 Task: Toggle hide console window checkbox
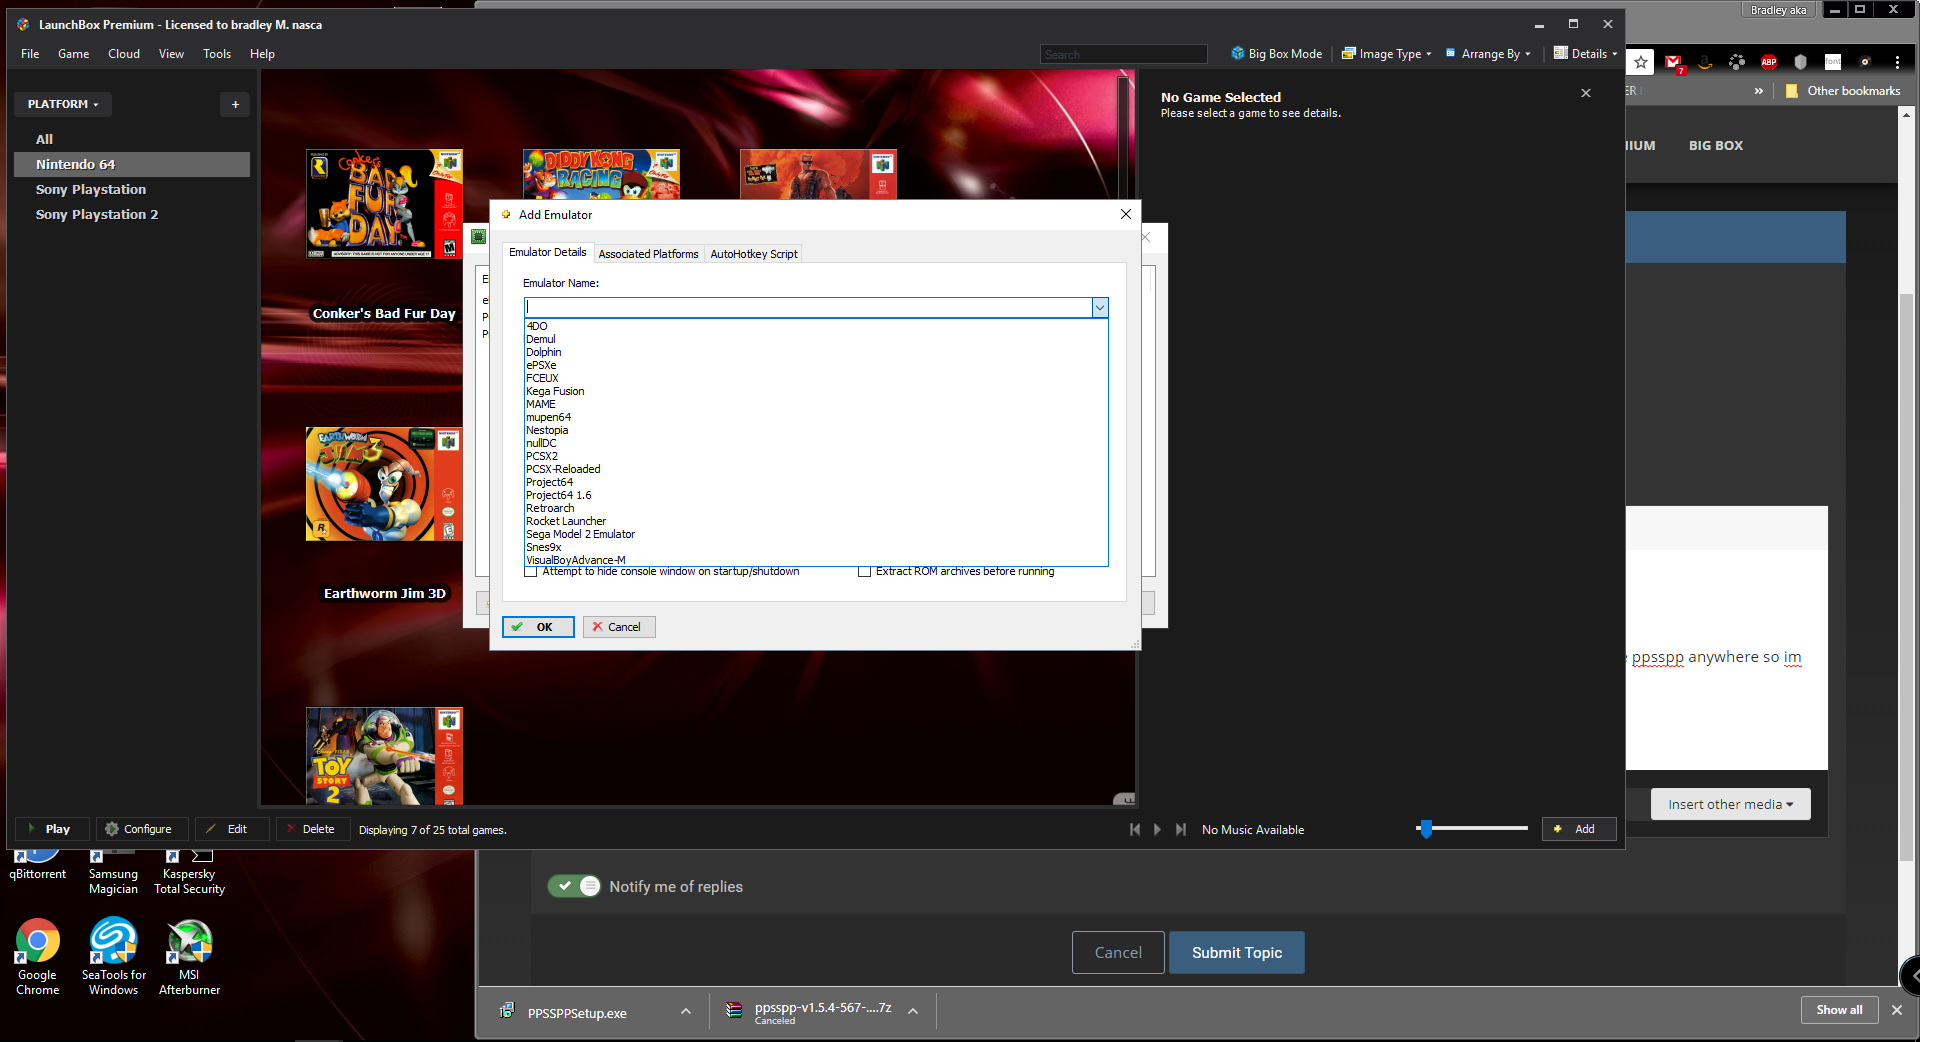531,572
